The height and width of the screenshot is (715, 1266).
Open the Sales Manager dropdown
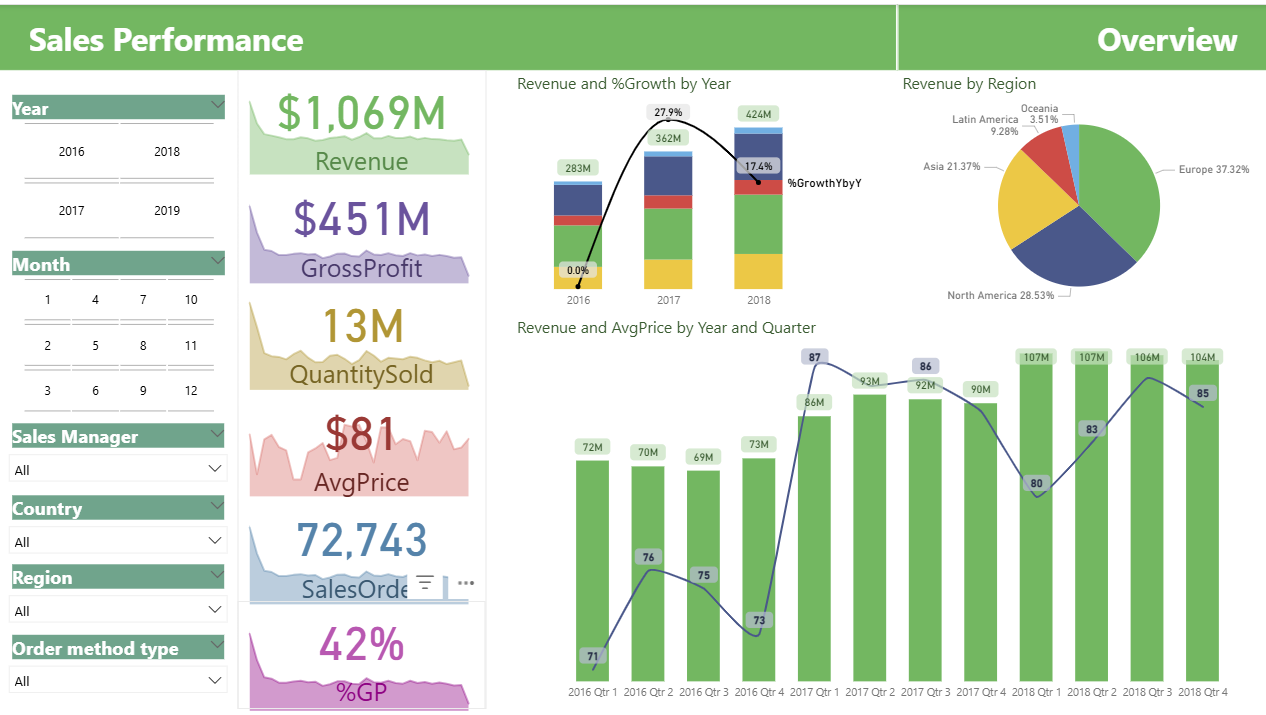118,469
